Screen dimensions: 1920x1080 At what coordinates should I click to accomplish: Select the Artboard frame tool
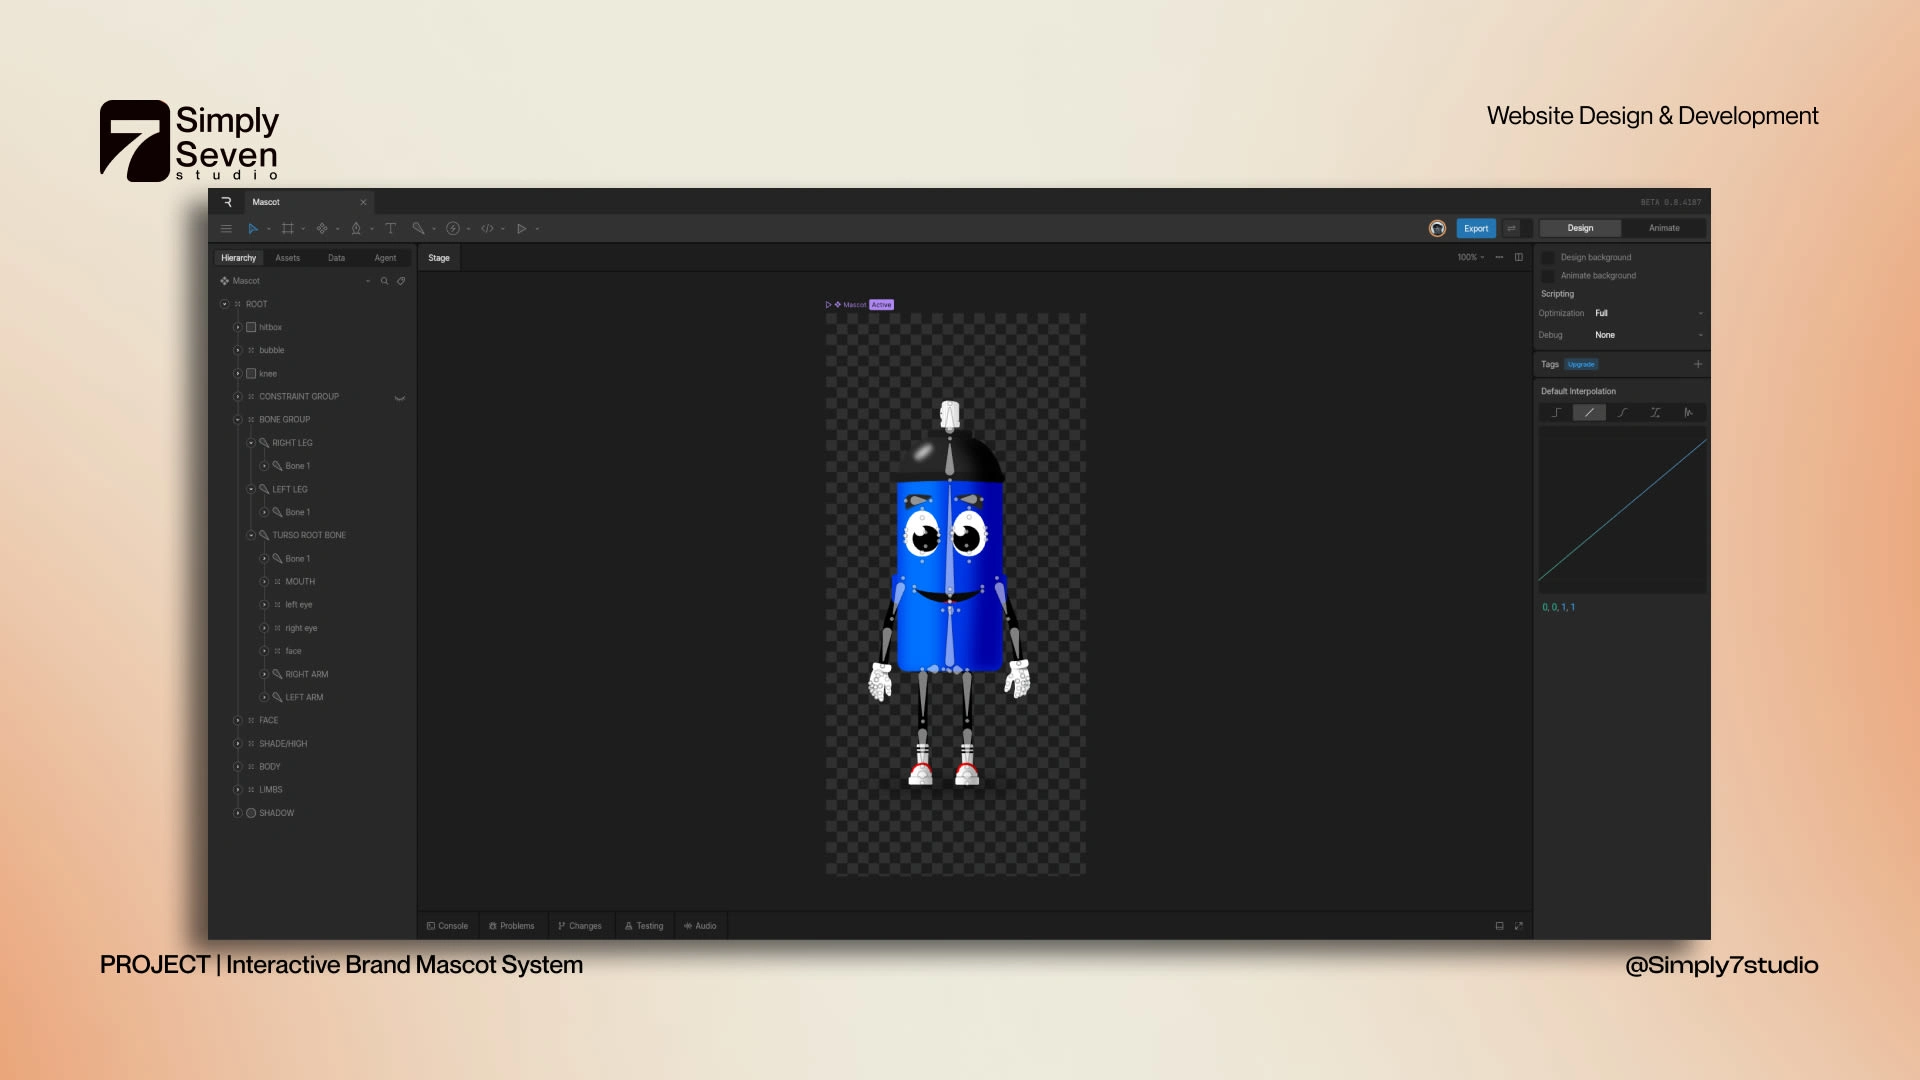click(x=288, y=229)
